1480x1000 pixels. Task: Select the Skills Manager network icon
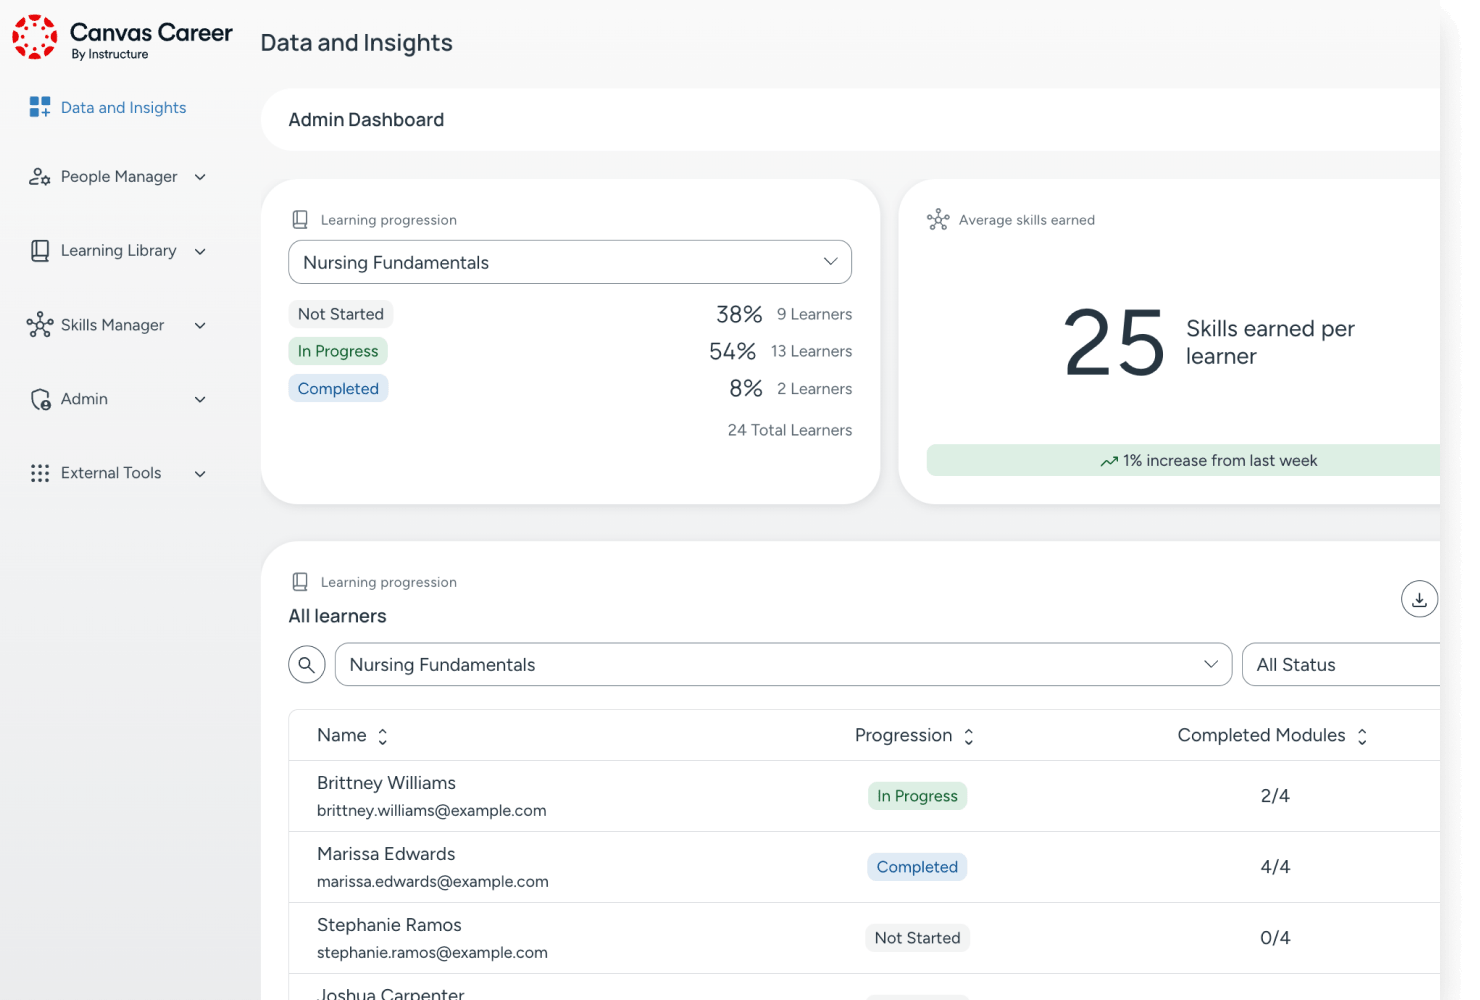39,324
